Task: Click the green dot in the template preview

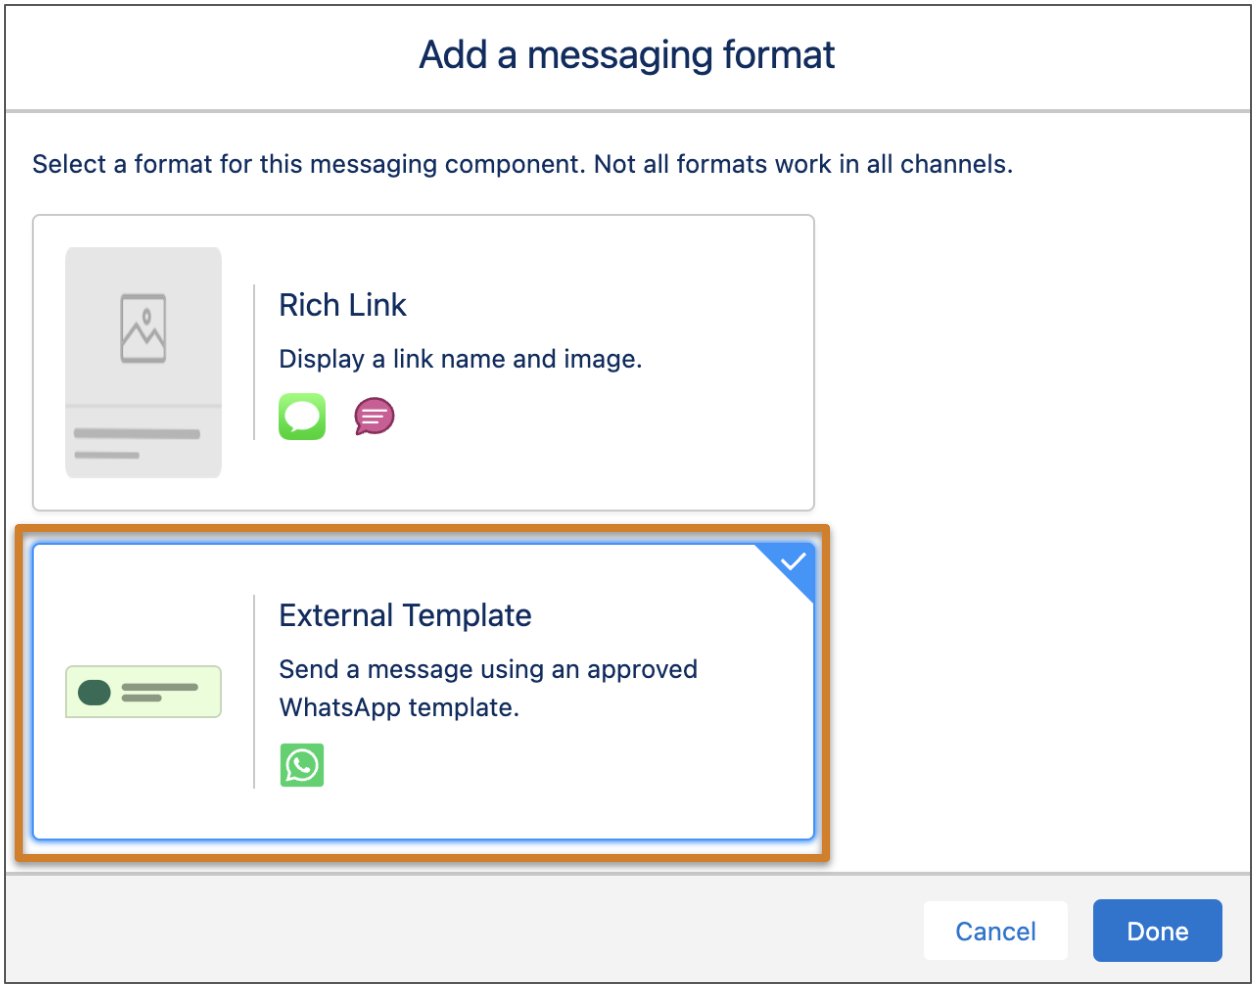Action: coord(92,691)
